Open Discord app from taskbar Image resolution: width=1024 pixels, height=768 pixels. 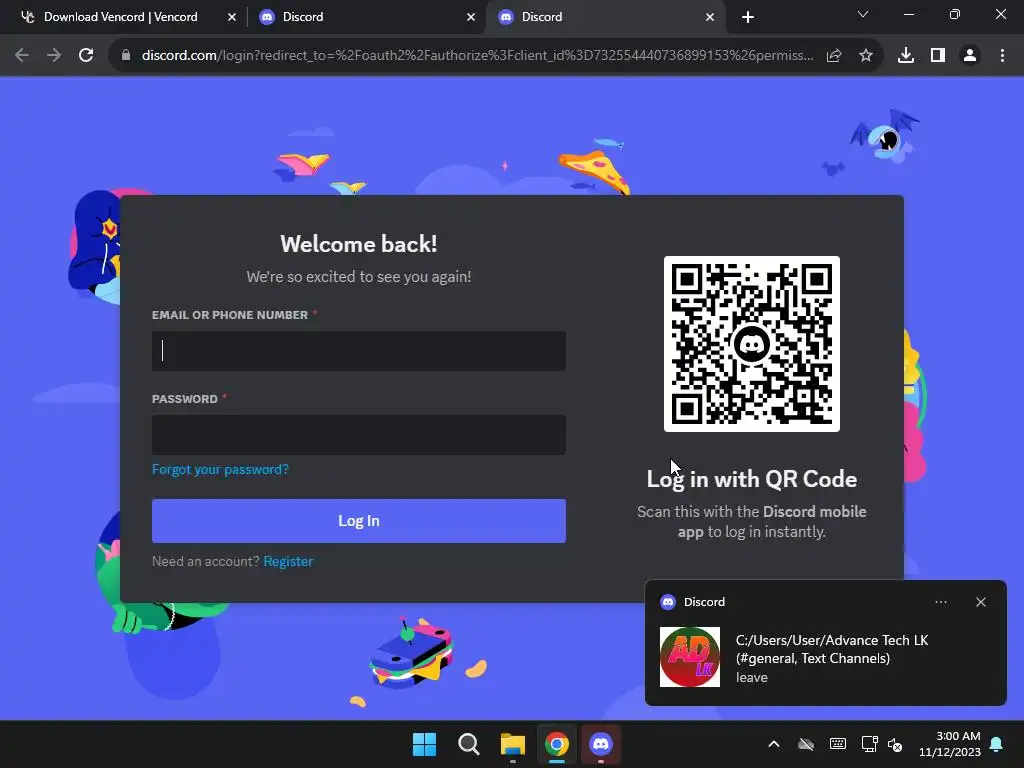pos(601,744)
